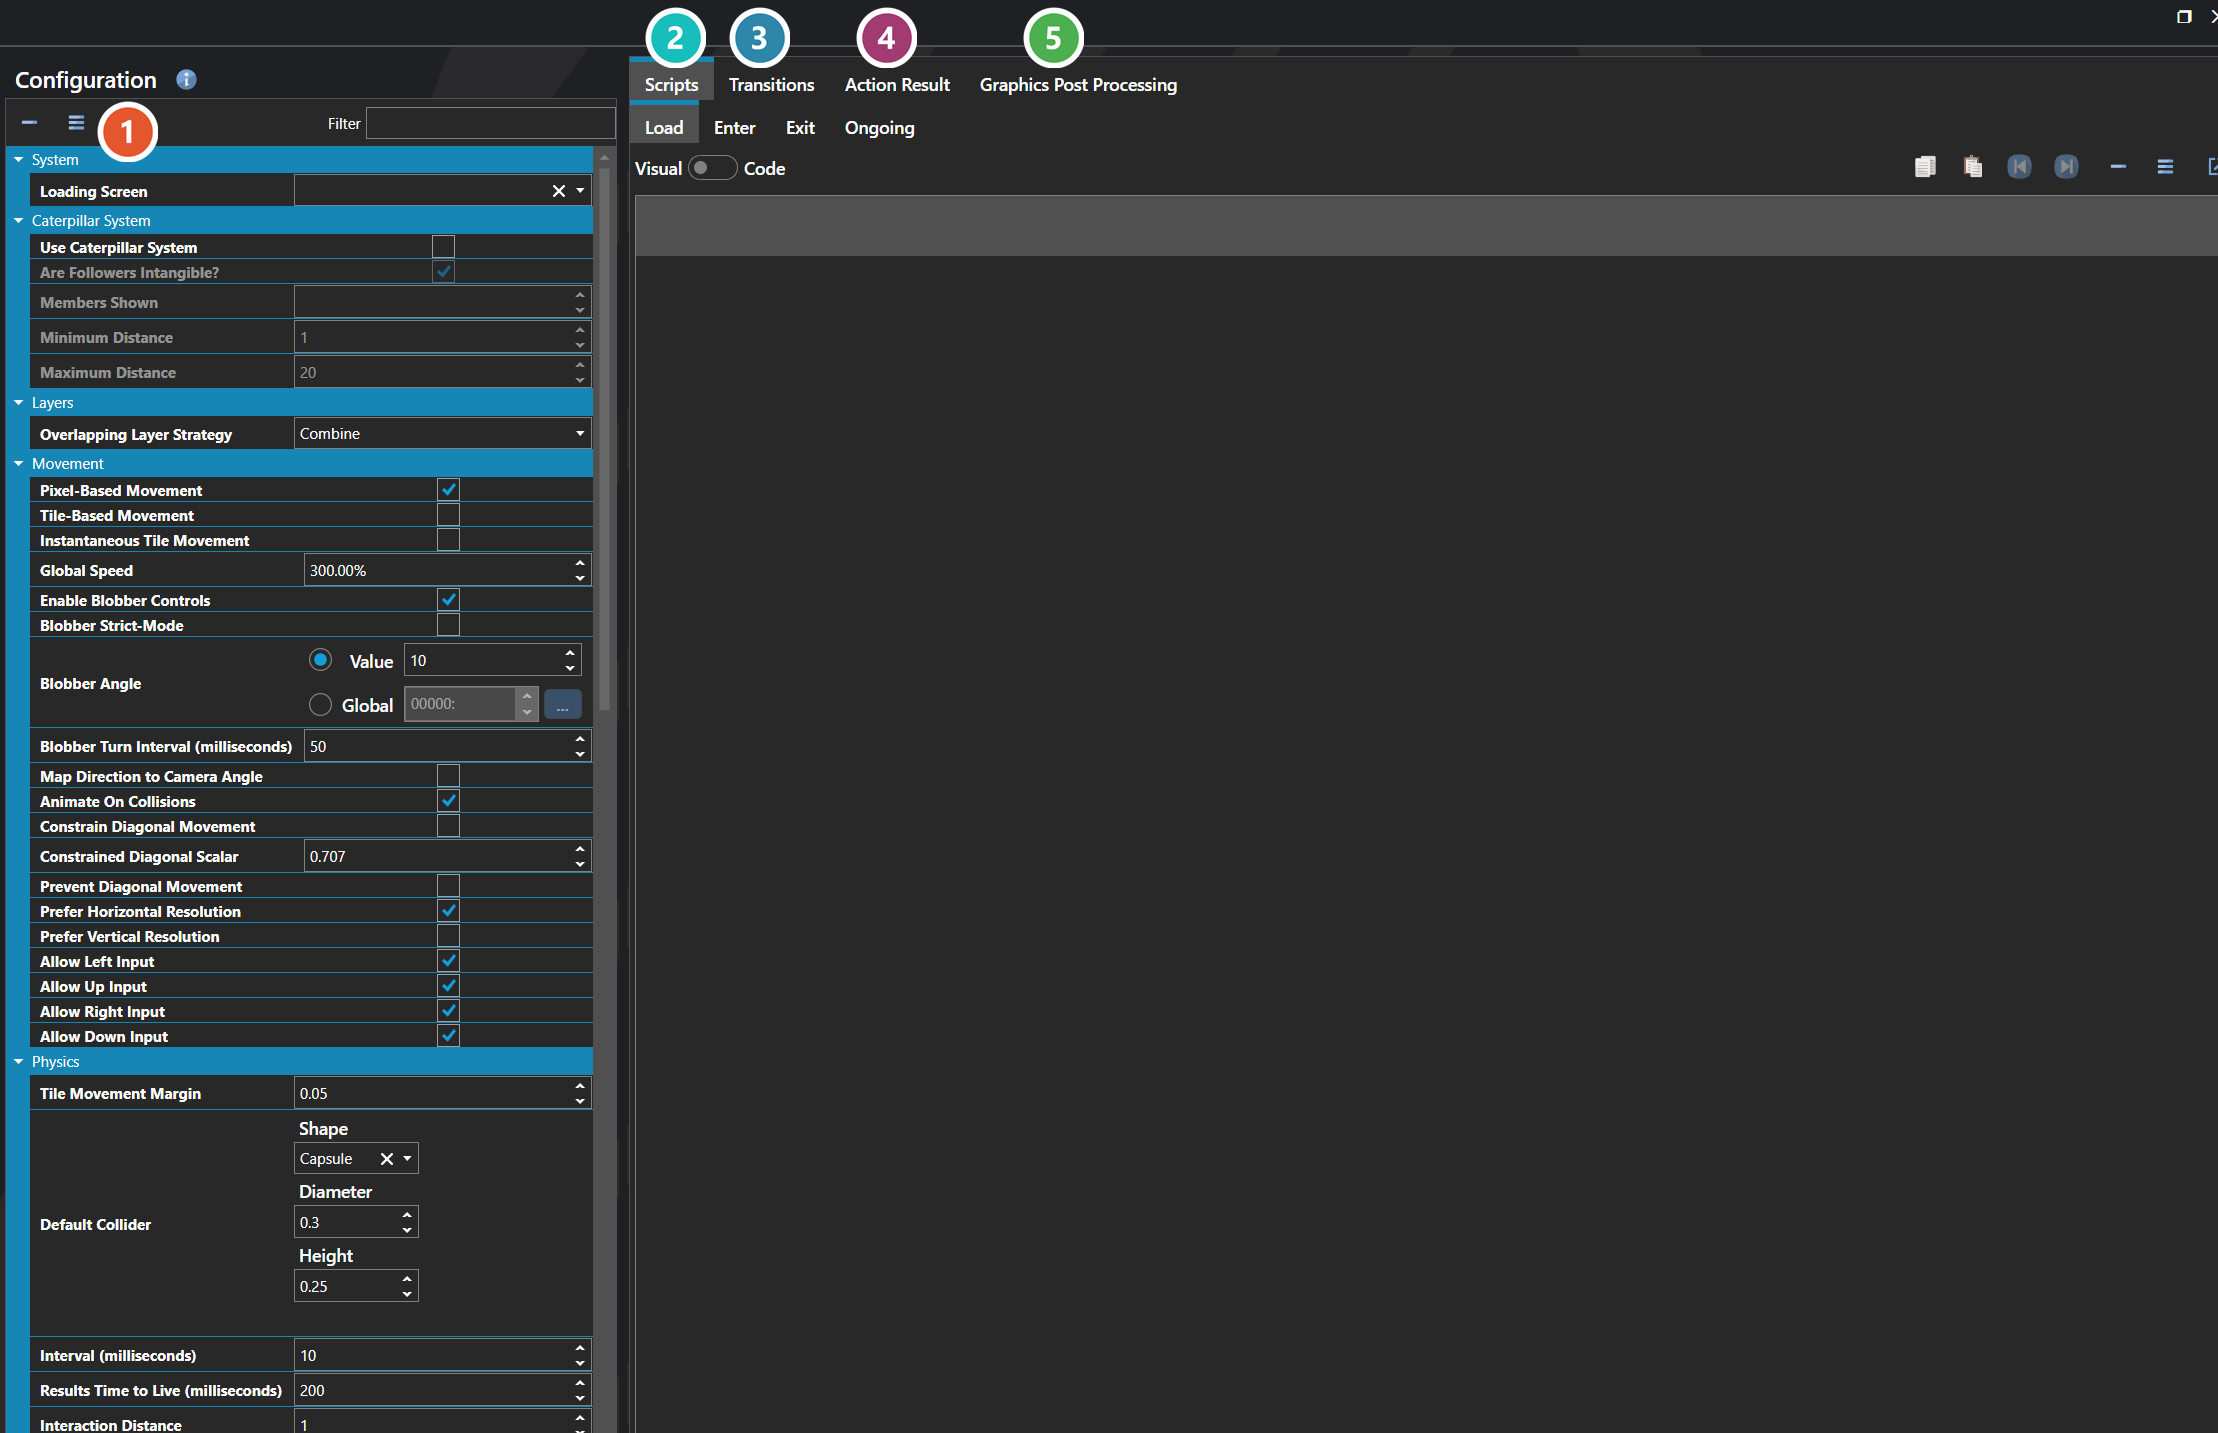Open the Graphics Post Processing tab
Screen dimensions: 2218x1433
[x=1078, y=85]
